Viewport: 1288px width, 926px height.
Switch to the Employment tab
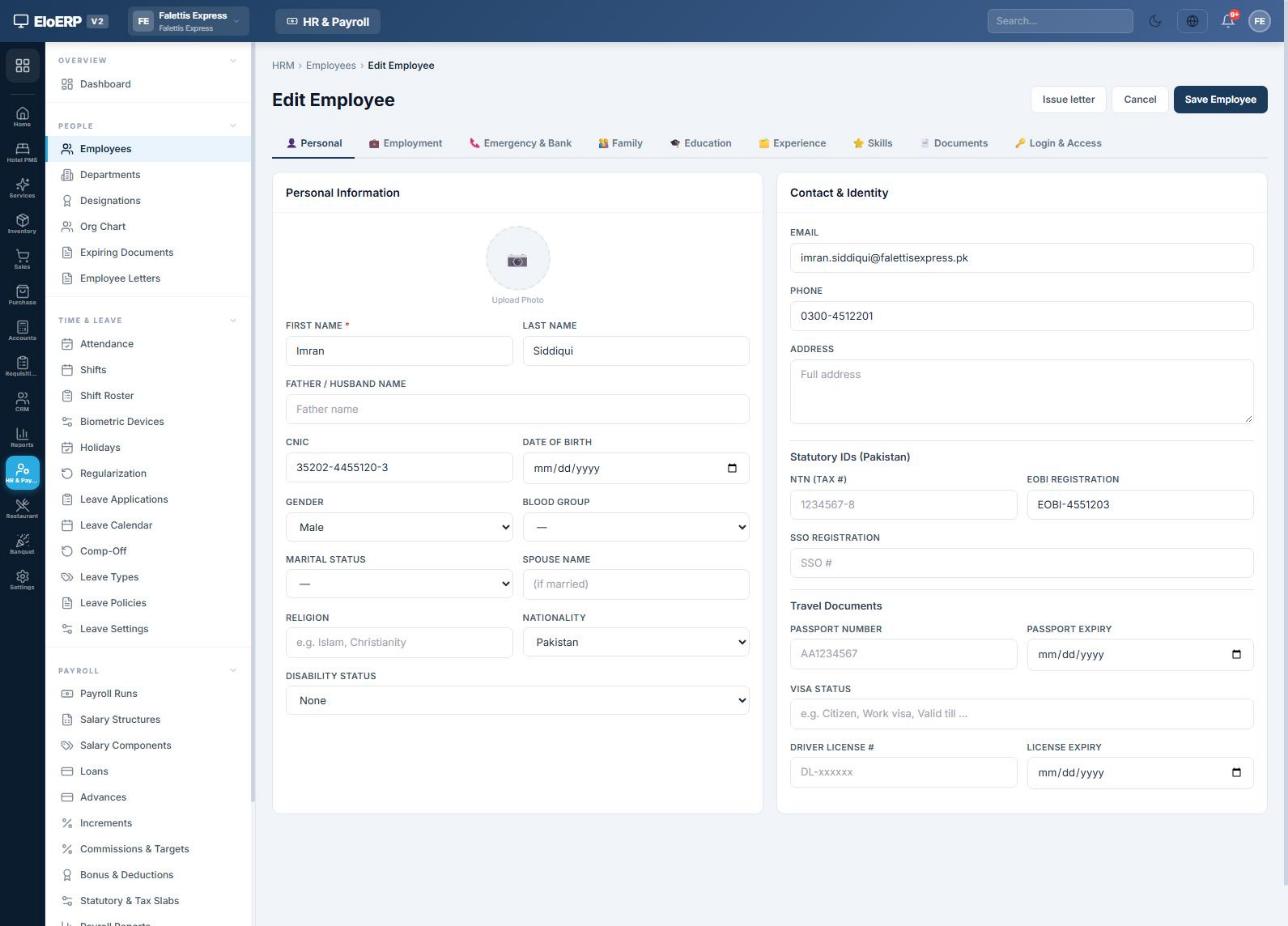click(405, 143)
